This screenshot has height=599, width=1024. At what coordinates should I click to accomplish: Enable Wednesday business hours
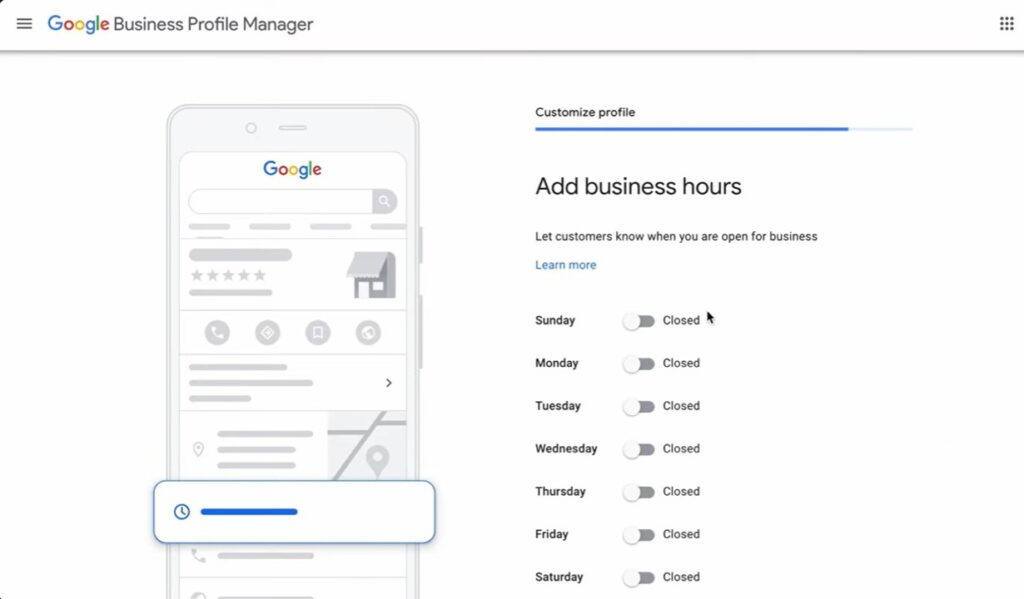pos(640,449)
